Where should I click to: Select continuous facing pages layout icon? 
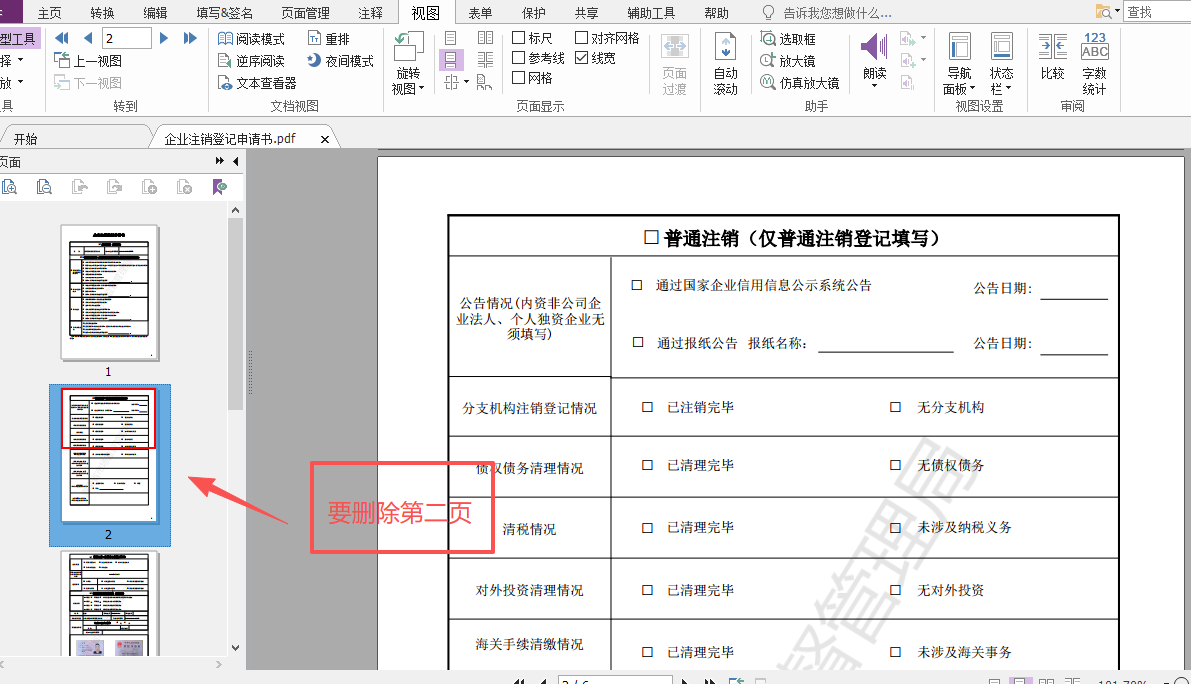tap(485, 60)
